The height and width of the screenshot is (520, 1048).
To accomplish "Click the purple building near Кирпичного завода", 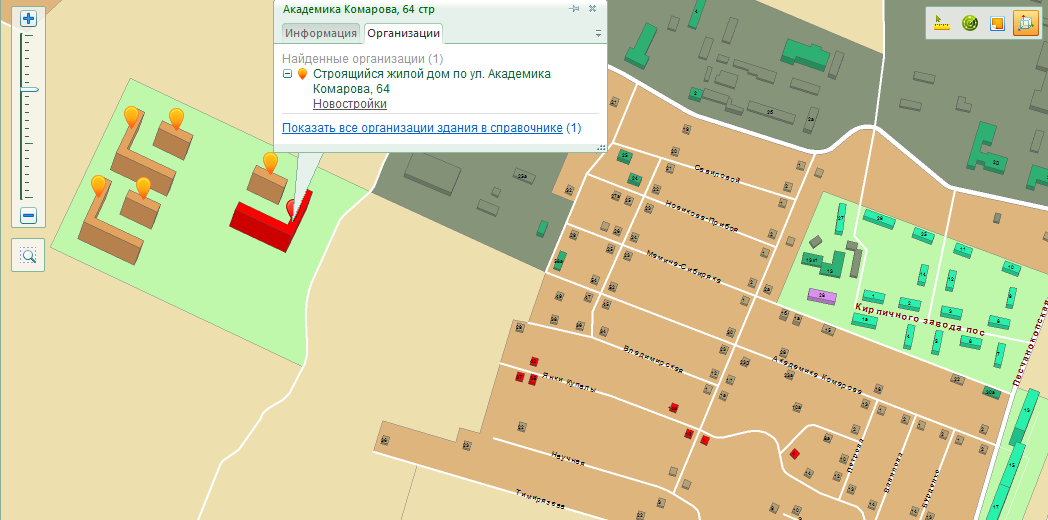I will point(822,295).
